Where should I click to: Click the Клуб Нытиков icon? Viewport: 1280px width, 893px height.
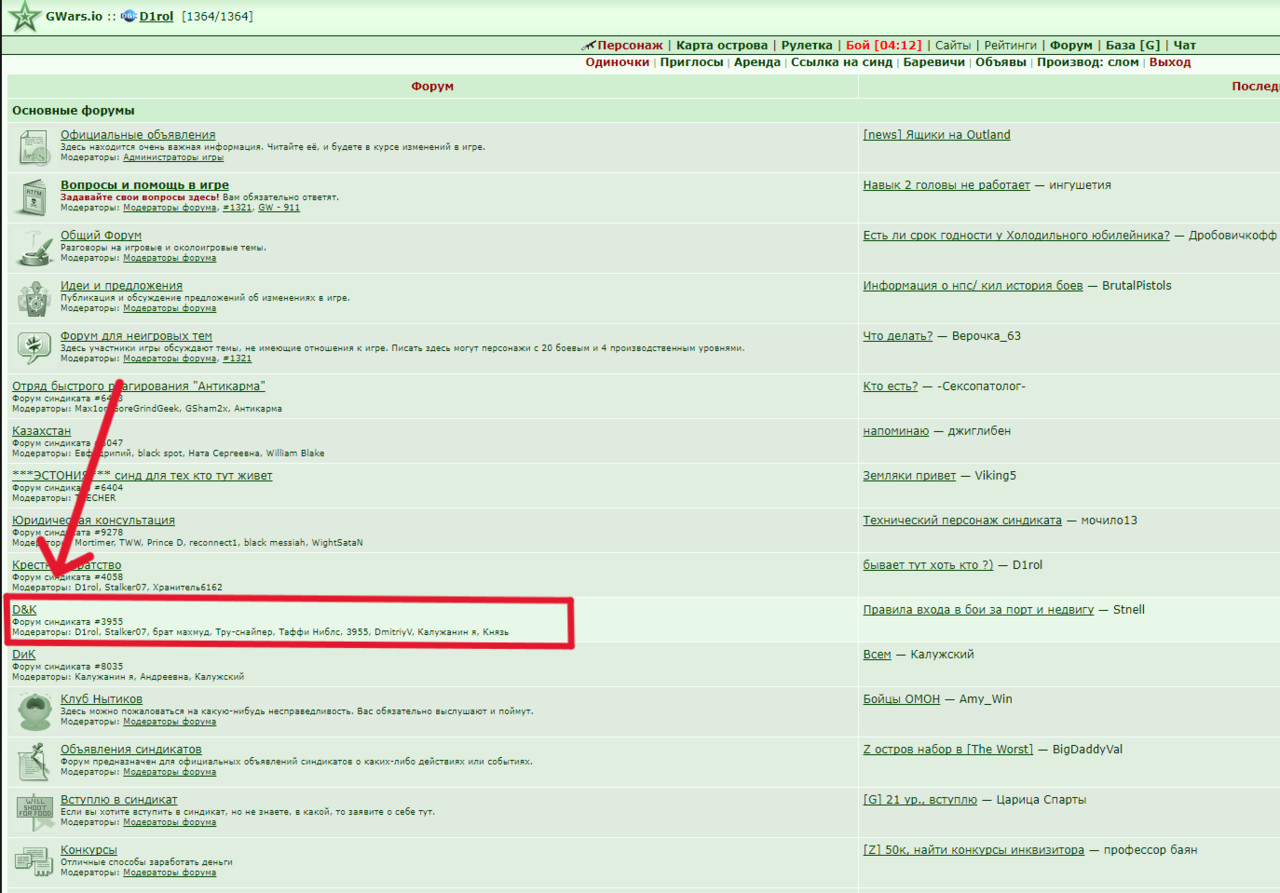pos(34,711)
